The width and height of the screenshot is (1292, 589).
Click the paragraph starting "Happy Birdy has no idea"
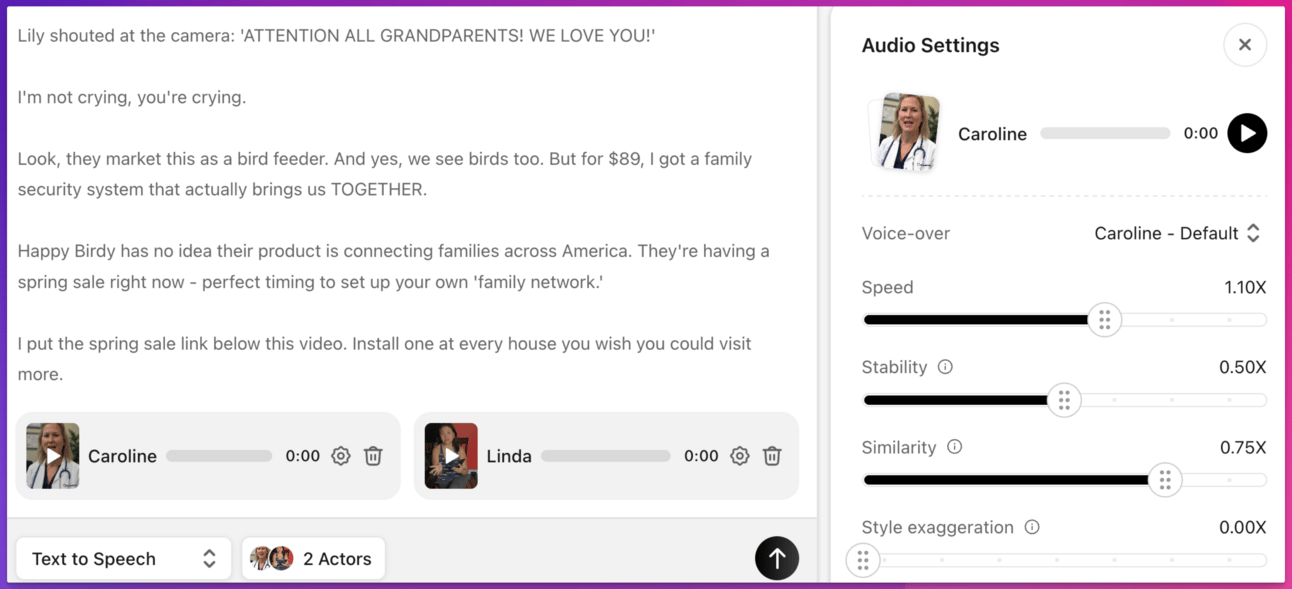click(394, 267)
